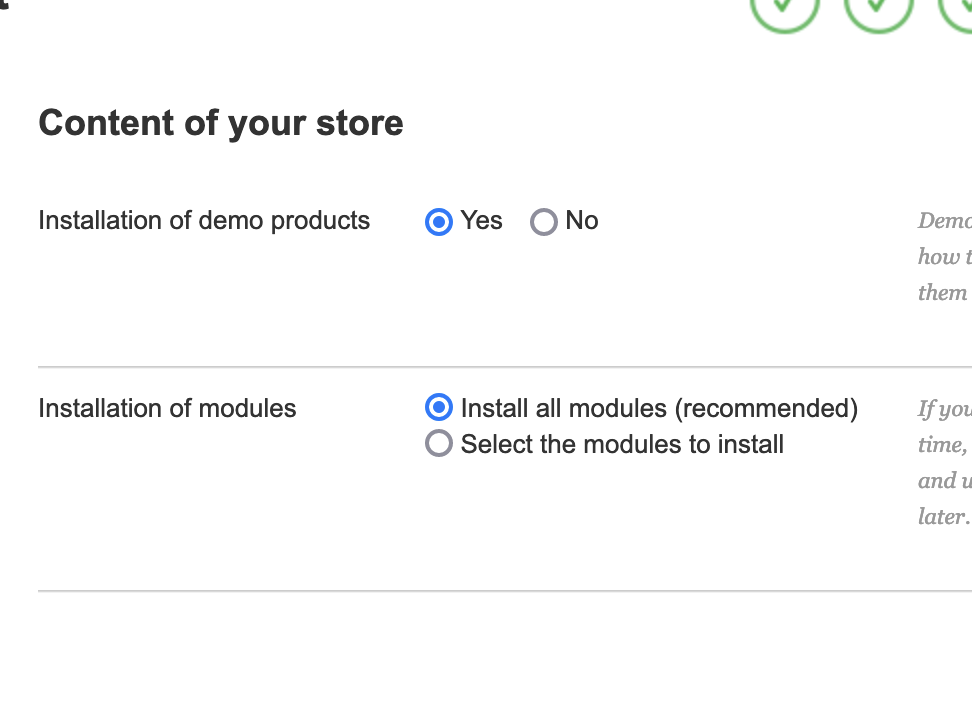972x712 pixels.
Task: Click the Installation of demo products label
Action: point(204,221)
